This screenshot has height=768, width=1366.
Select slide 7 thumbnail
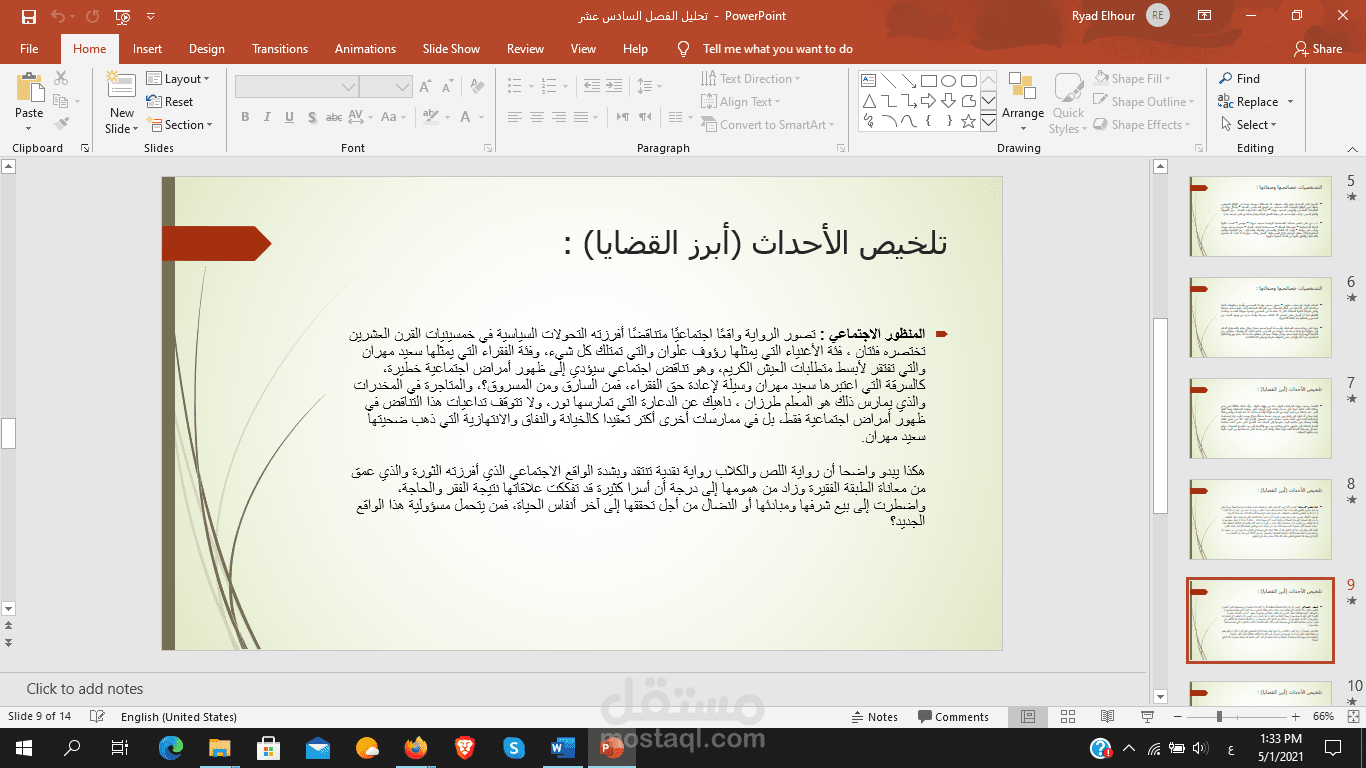click(x=1260, y=418)
